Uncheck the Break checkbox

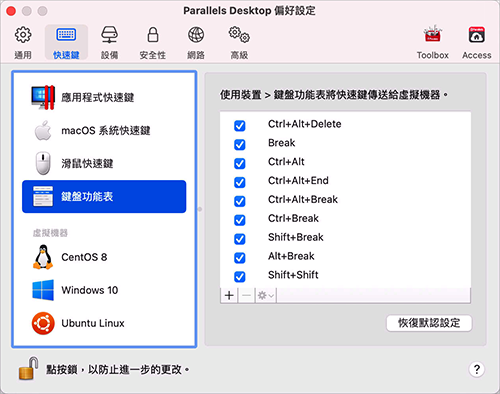(x=240, y=145)
